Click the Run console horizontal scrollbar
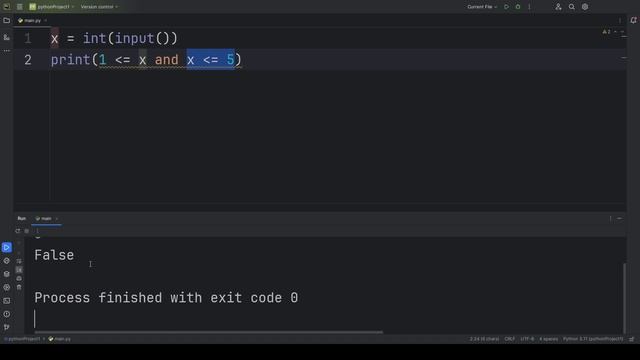640x360 pixels. click(x=209, y=332)
